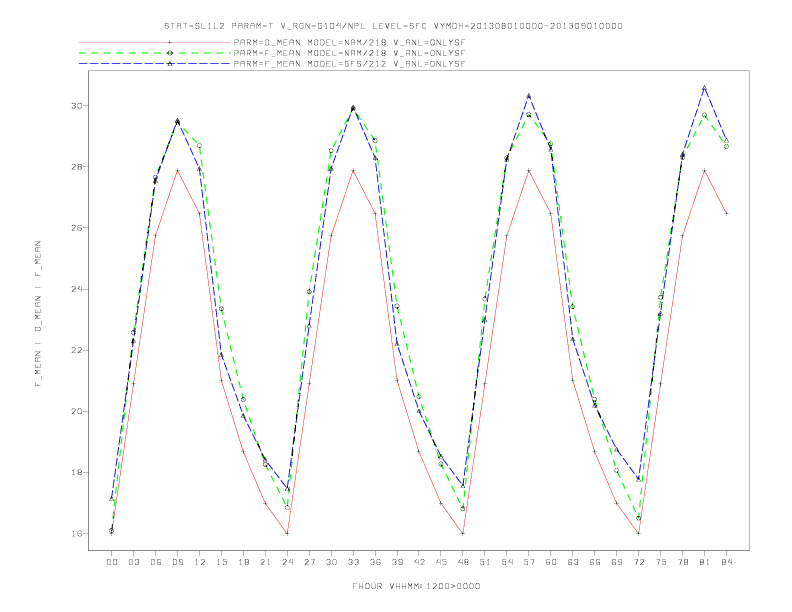
Task: Click the x-axis tick label 12
Action: tap(200, 562)
